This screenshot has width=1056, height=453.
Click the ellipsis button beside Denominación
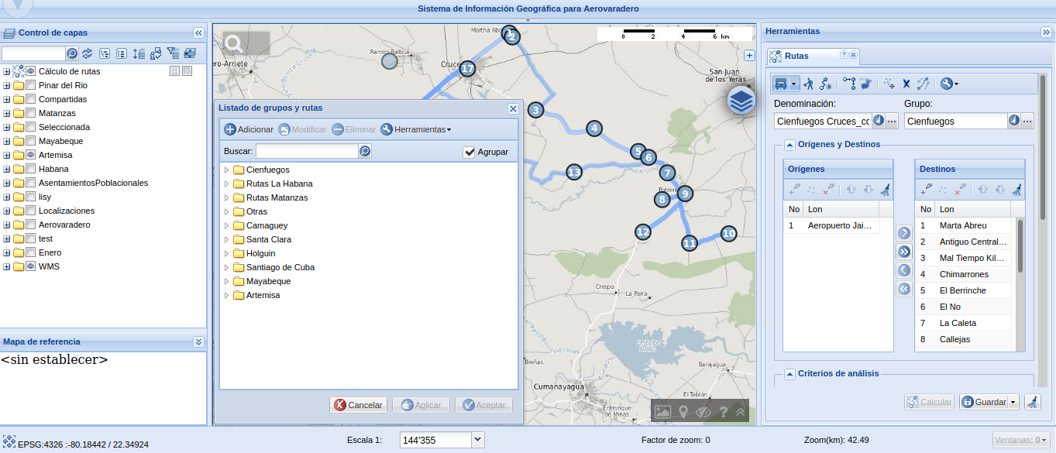[892, 121]
